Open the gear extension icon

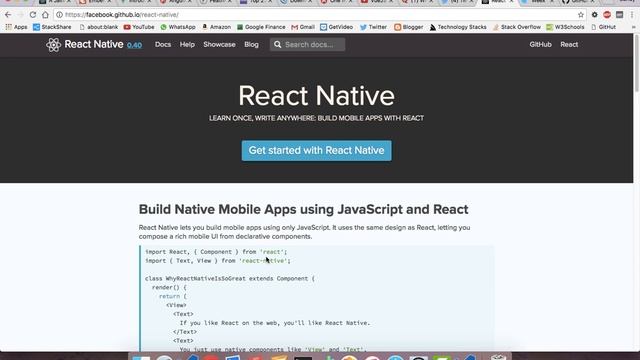click(595, 15)
